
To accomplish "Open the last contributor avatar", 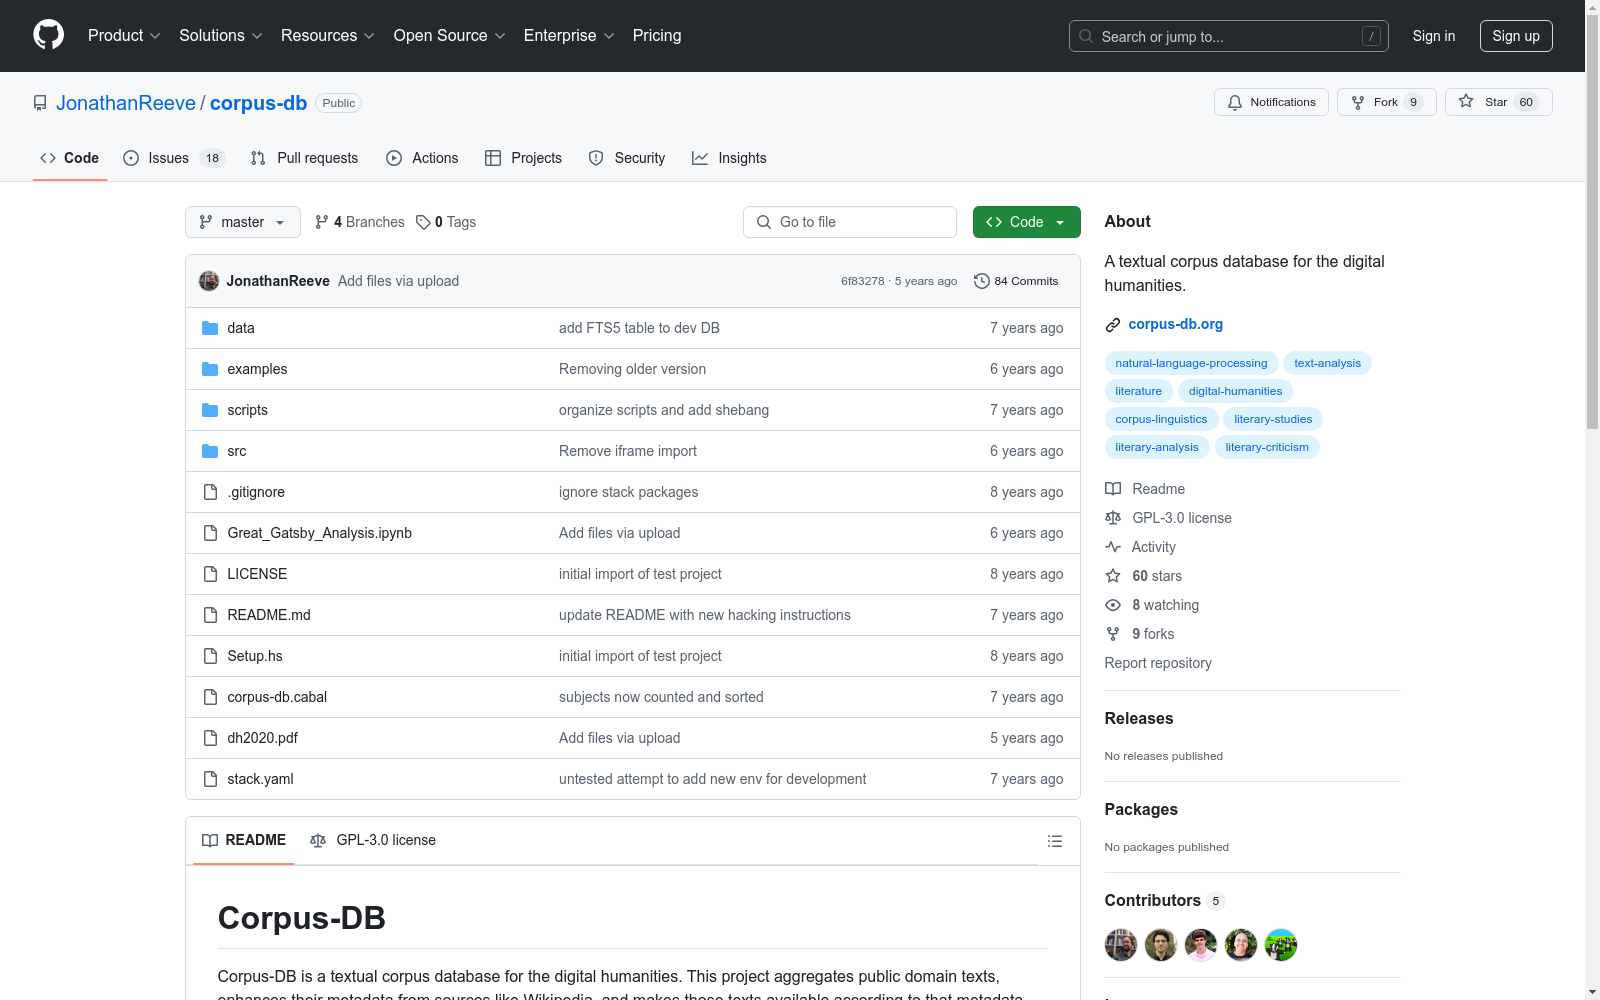I will tap(1281, 945).
